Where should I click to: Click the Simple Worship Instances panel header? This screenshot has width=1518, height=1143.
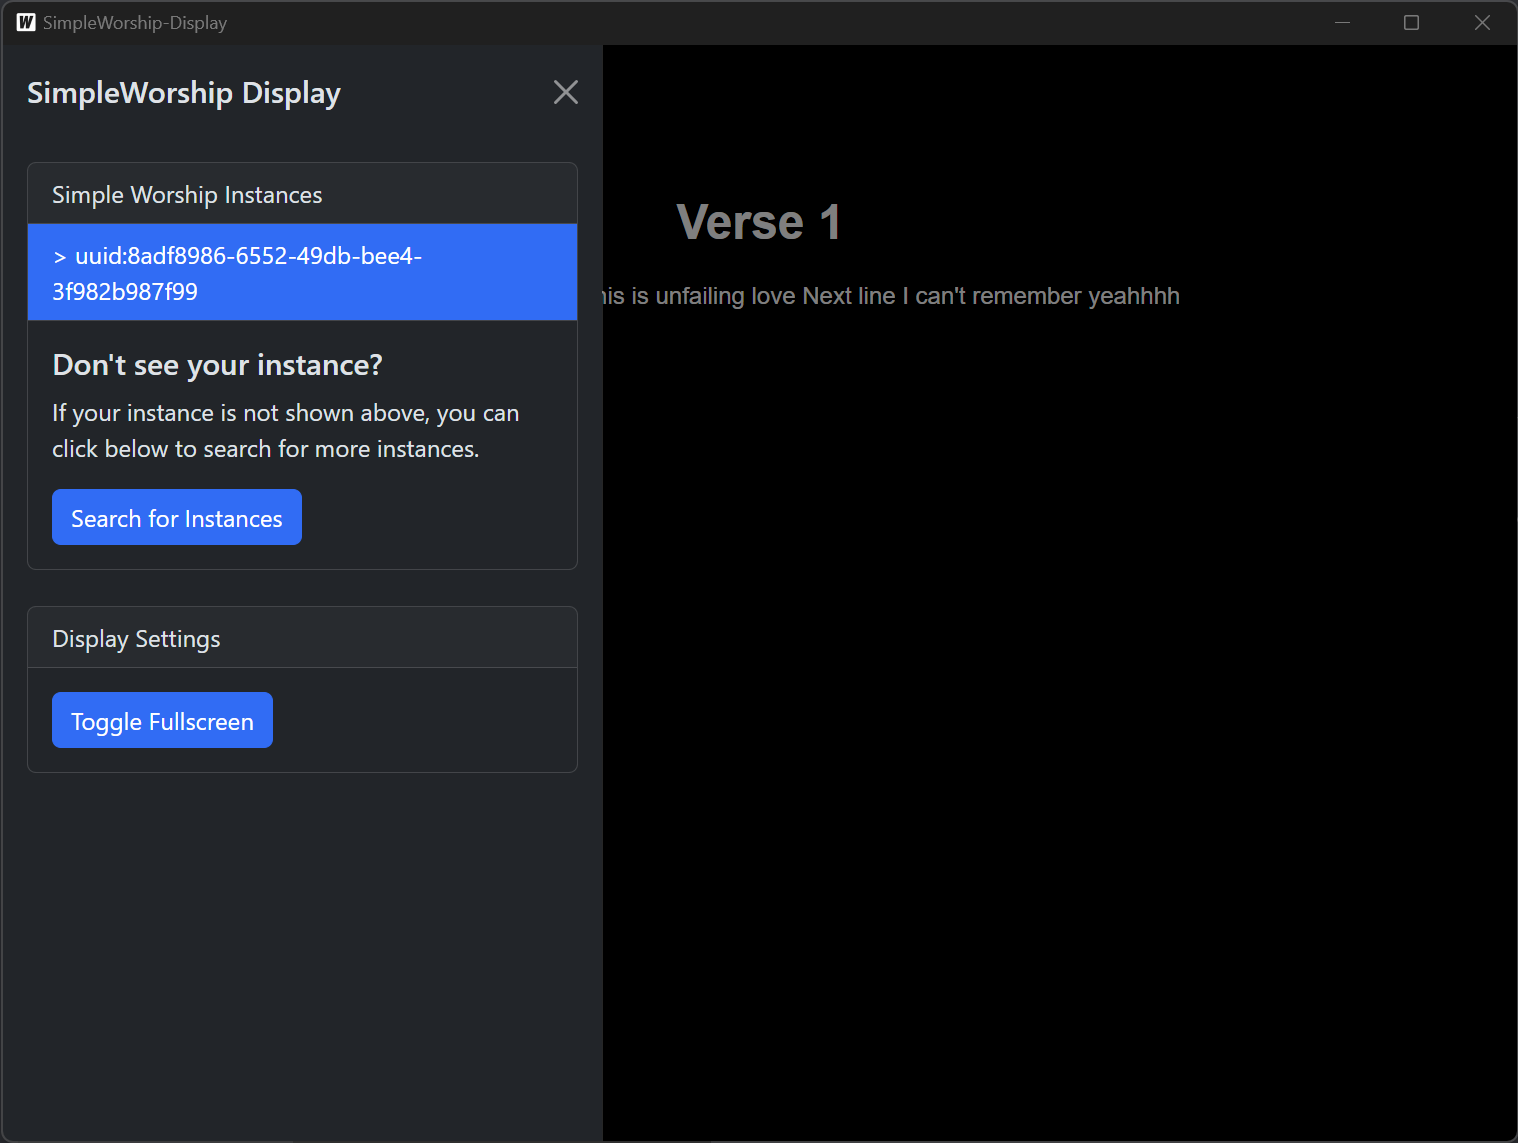click(x=187, y=194)
